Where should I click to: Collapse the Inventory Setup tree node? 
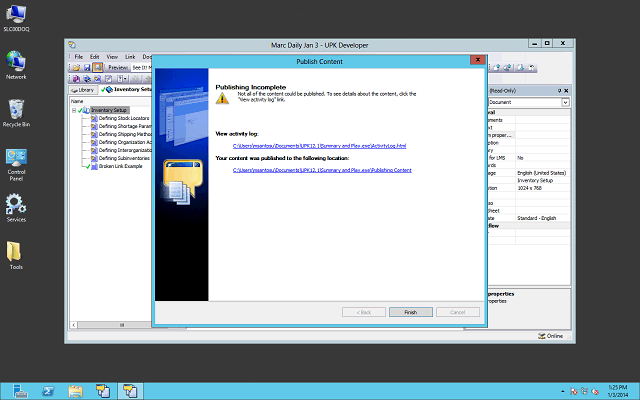[x=74, y=110]
